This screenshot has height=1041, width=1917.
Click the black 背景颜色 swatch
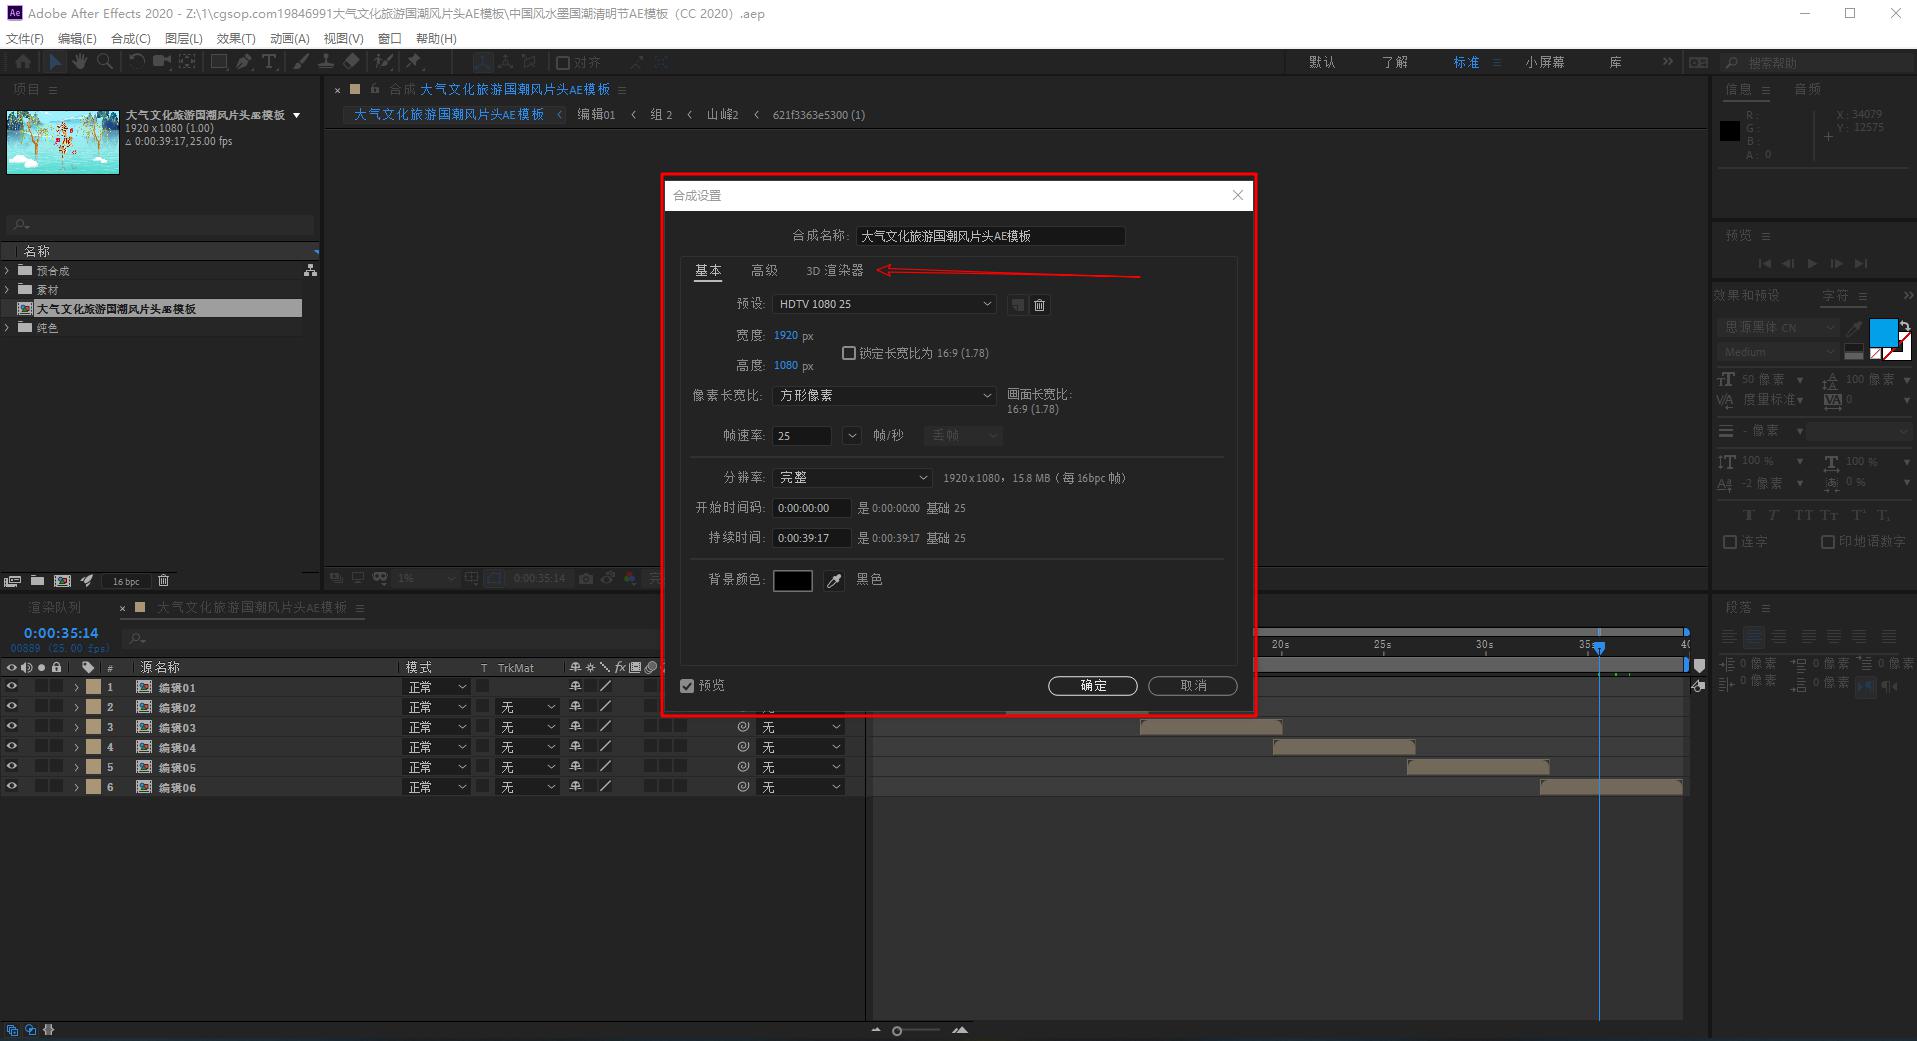click(792, 581)
